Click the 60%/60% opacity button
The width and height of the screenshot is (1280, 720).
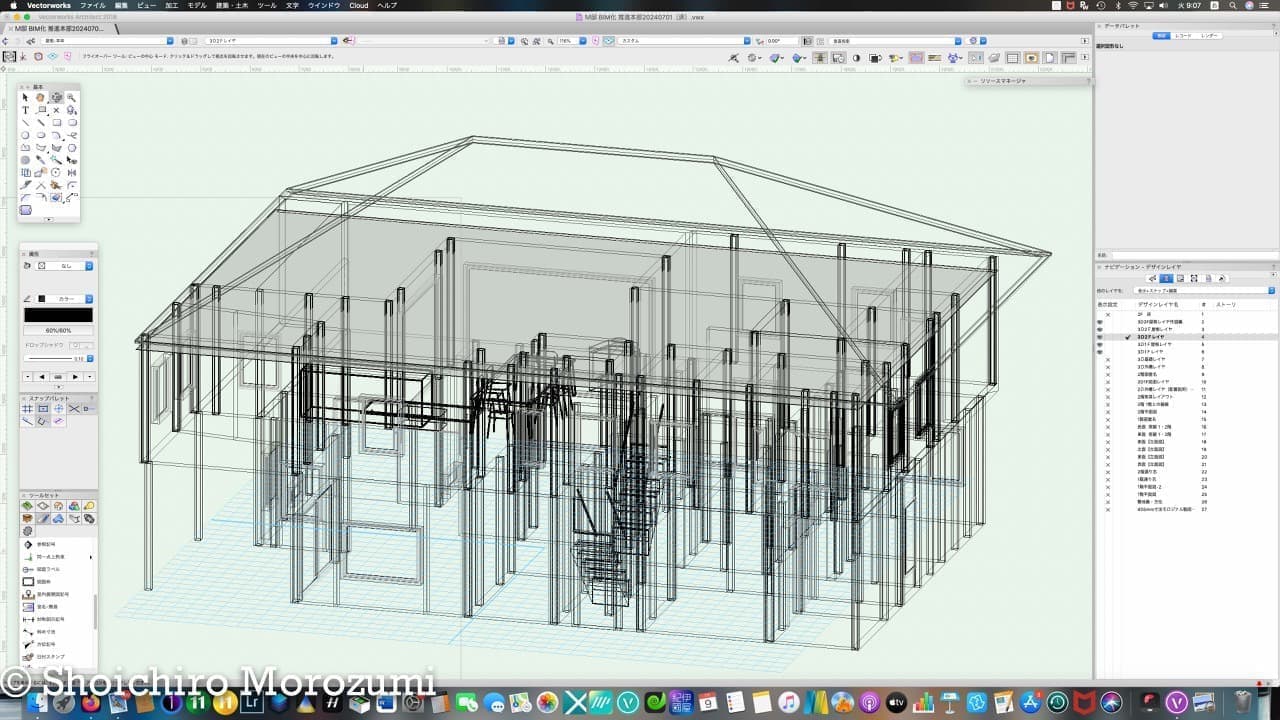coord(58,330)
